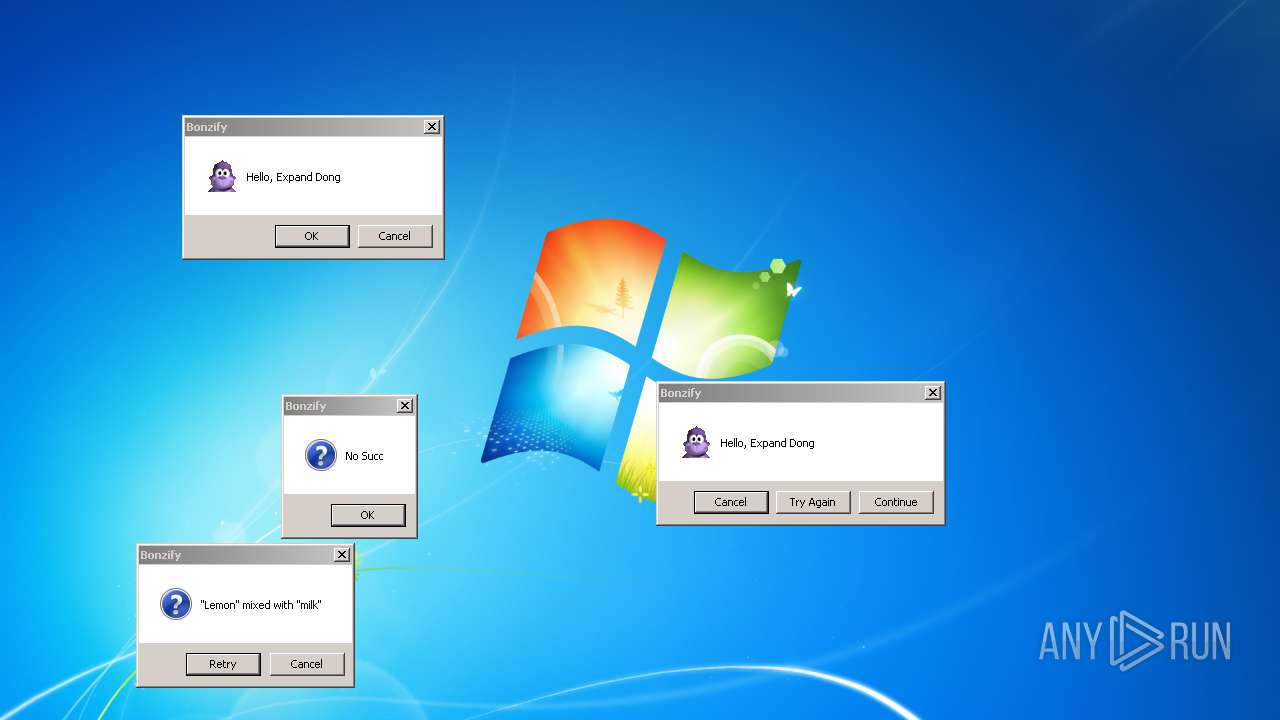
Task: Click the Continue button
Action: pos(896,502)
